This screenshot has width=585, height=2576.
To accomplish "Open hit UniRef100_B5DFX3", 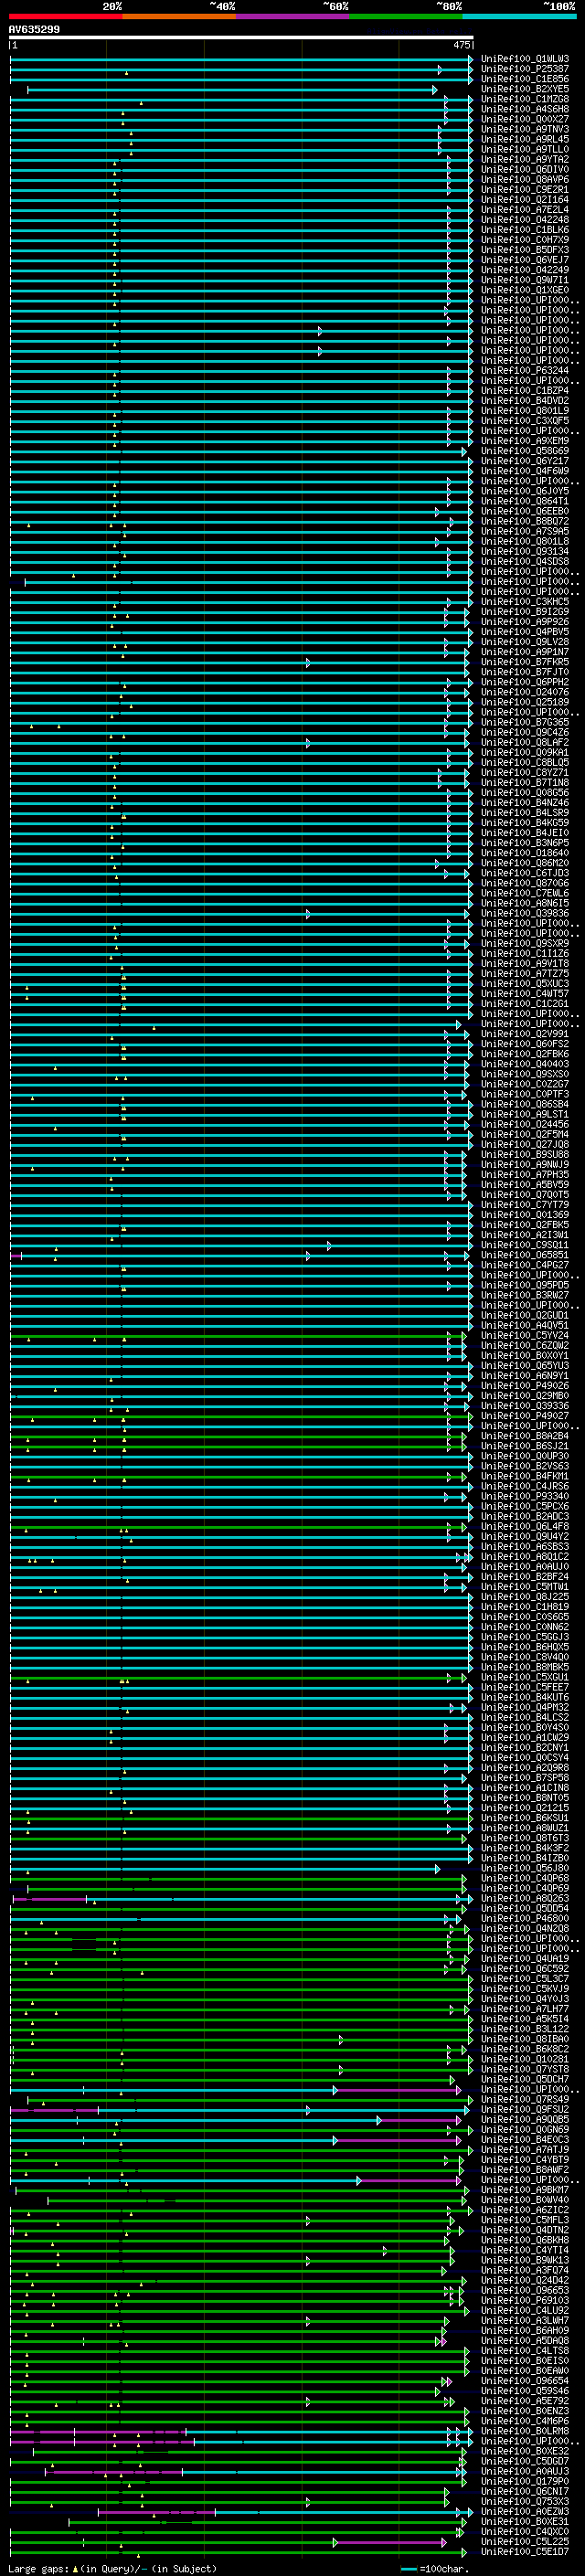I will pyautogui.click(x=525, y=250).
